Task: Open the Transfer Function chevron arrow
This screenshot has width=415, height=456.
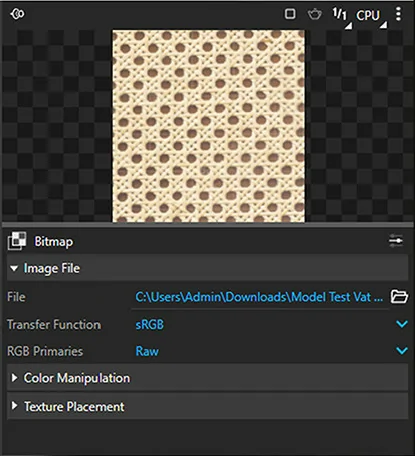Action: (x=402, y=324)
